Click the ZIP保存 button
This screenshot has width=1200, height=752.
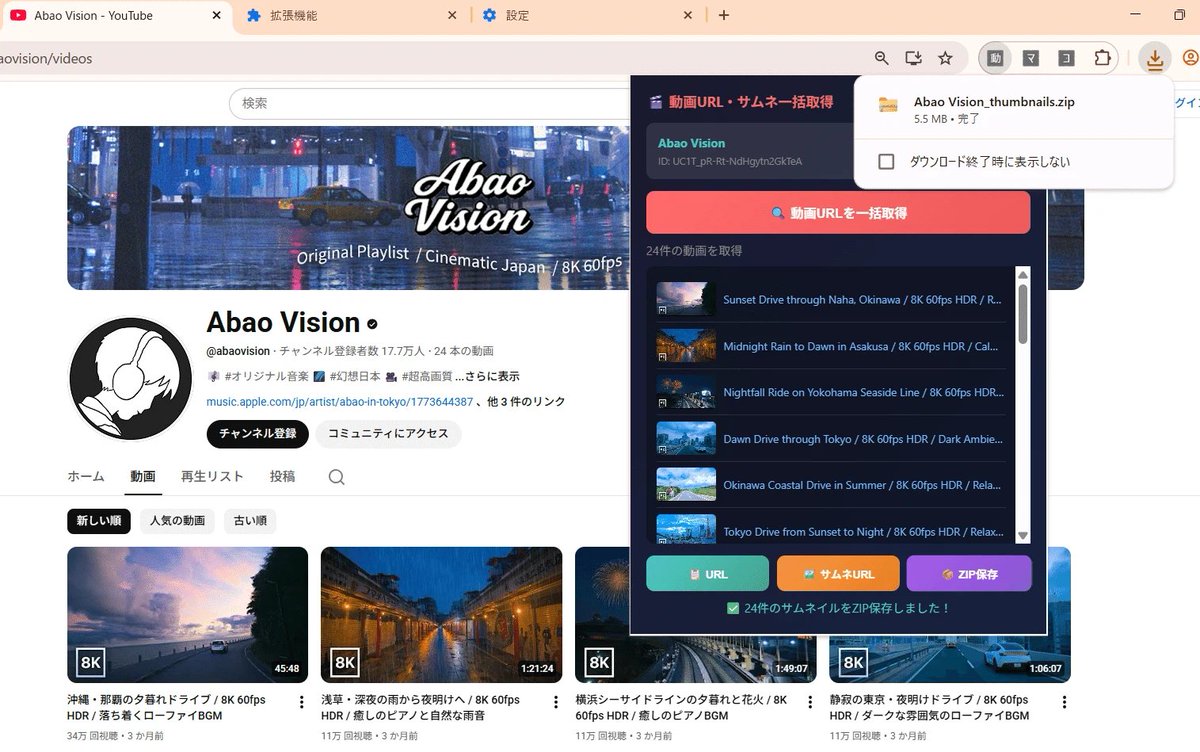point(969,574)
